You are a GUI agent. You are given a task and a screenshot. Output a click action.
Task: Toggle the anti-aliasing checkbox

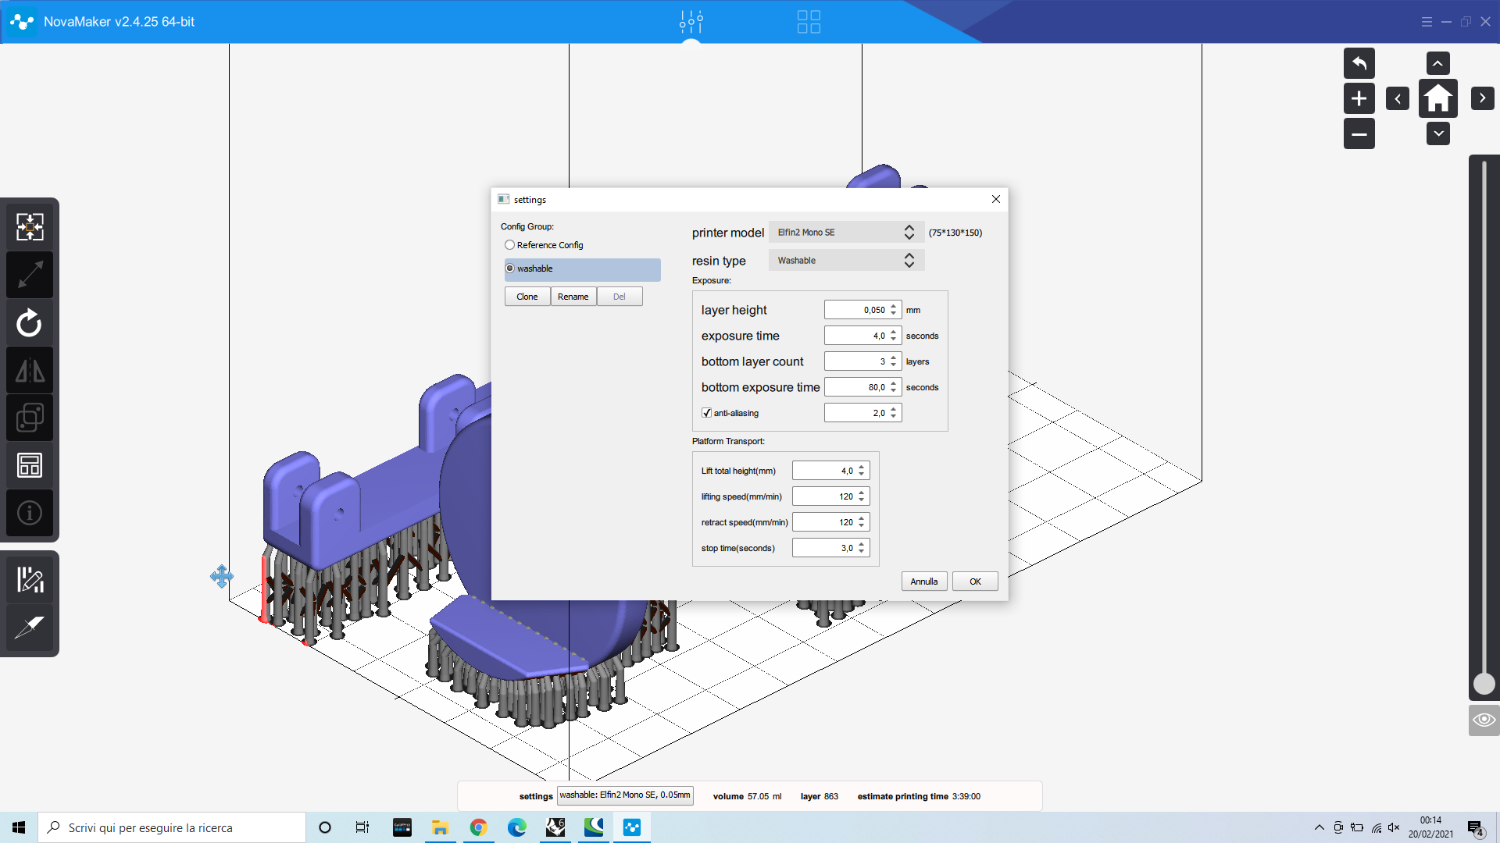pyautogui.click(x=707, y=413)
